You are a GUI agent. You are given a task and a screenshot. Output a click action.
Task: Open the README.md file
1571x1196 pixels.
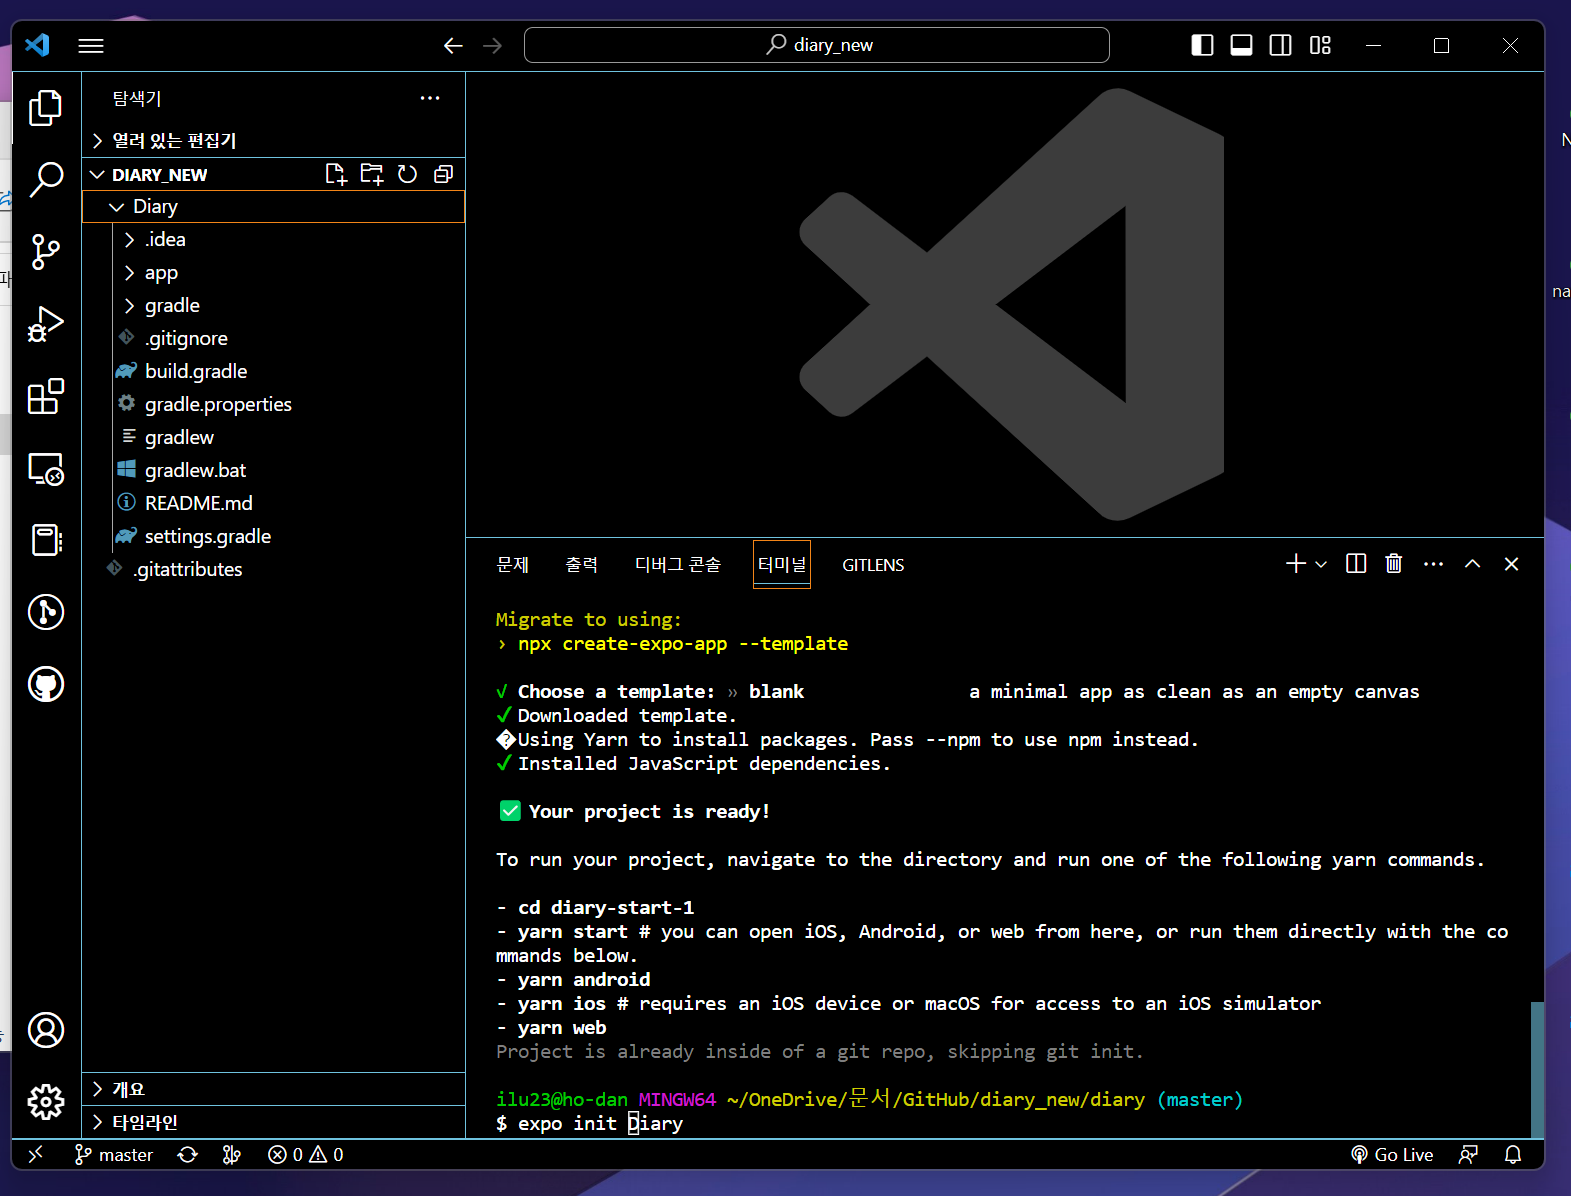click(273, 504)
